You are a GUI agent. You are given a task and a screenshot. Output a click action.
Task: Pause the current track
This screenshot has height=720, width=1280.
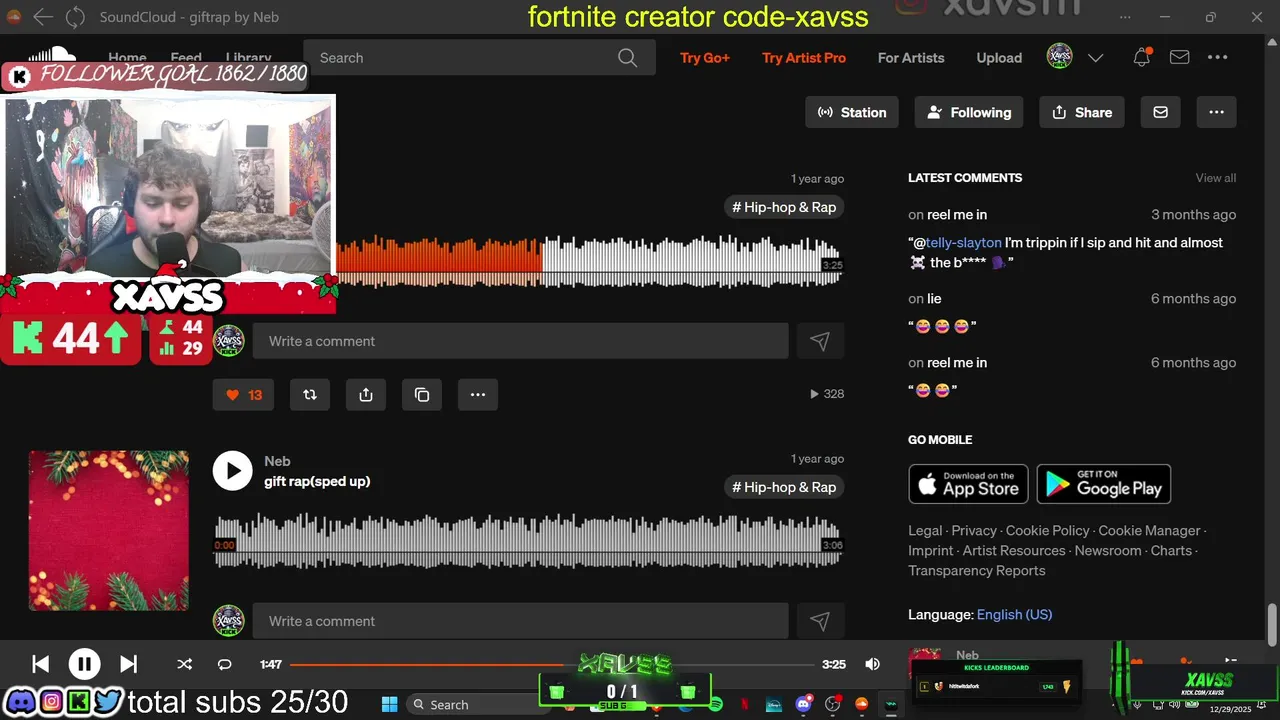point(84,664)
